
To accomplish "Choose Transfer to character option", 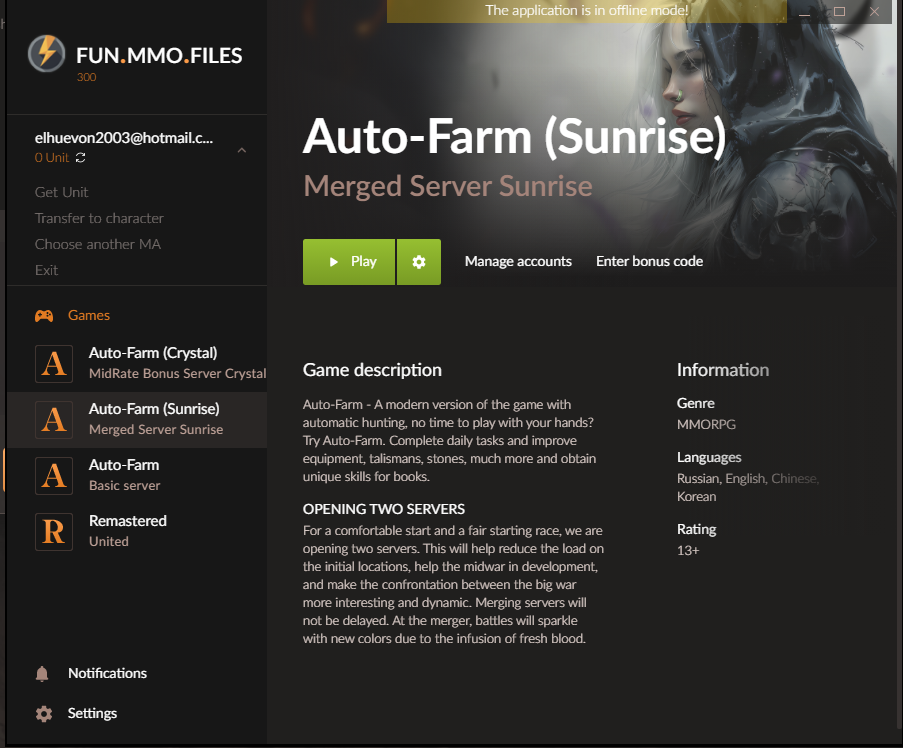I will [99, 218].
